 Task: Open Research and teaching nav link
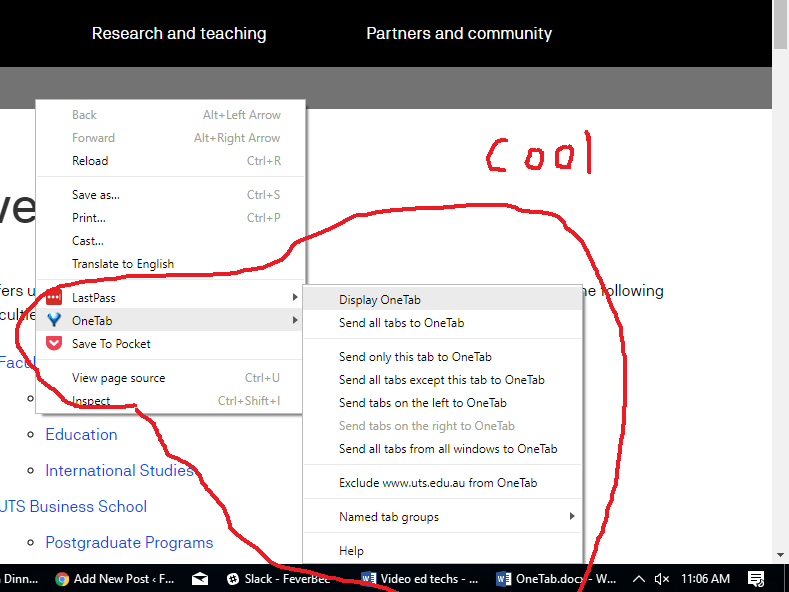179,33
